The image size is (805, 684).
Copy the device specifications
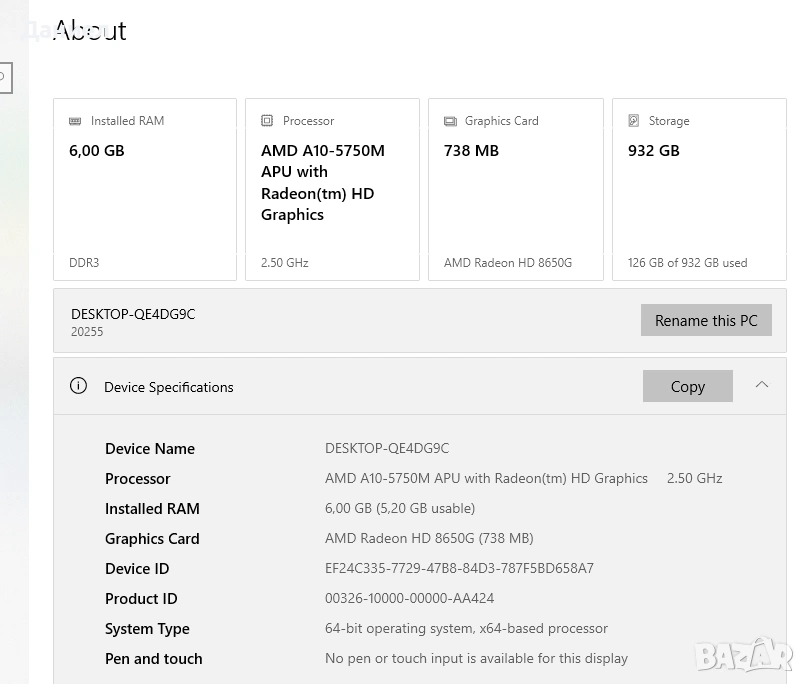[687, 386]
